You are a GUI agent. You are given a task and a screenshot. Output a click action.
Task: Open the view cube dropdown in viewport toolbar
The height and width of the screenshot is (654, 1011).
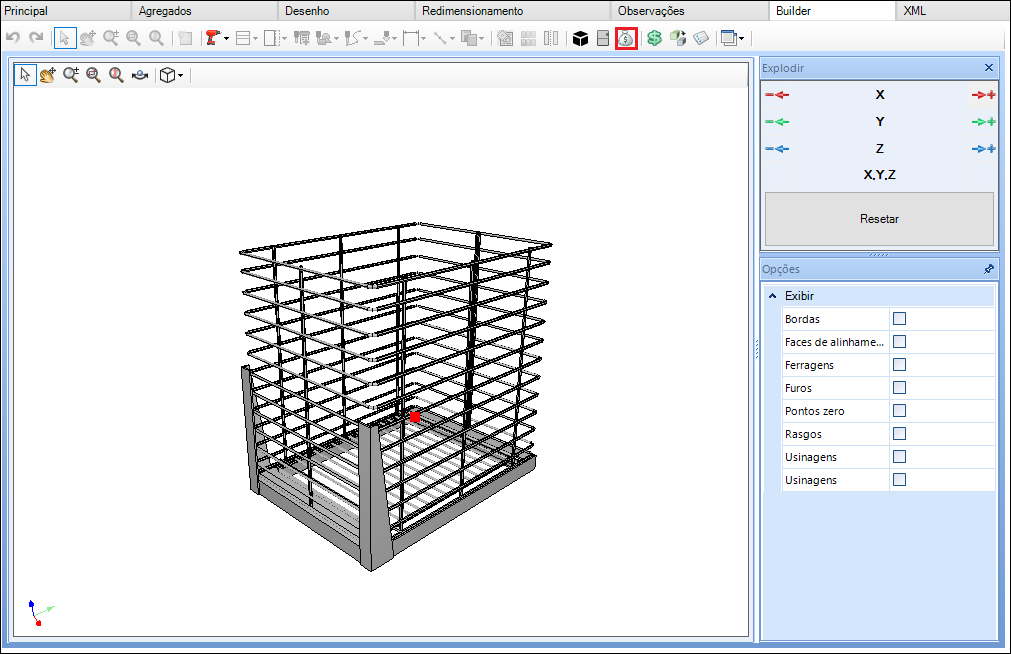pos(181,75)
